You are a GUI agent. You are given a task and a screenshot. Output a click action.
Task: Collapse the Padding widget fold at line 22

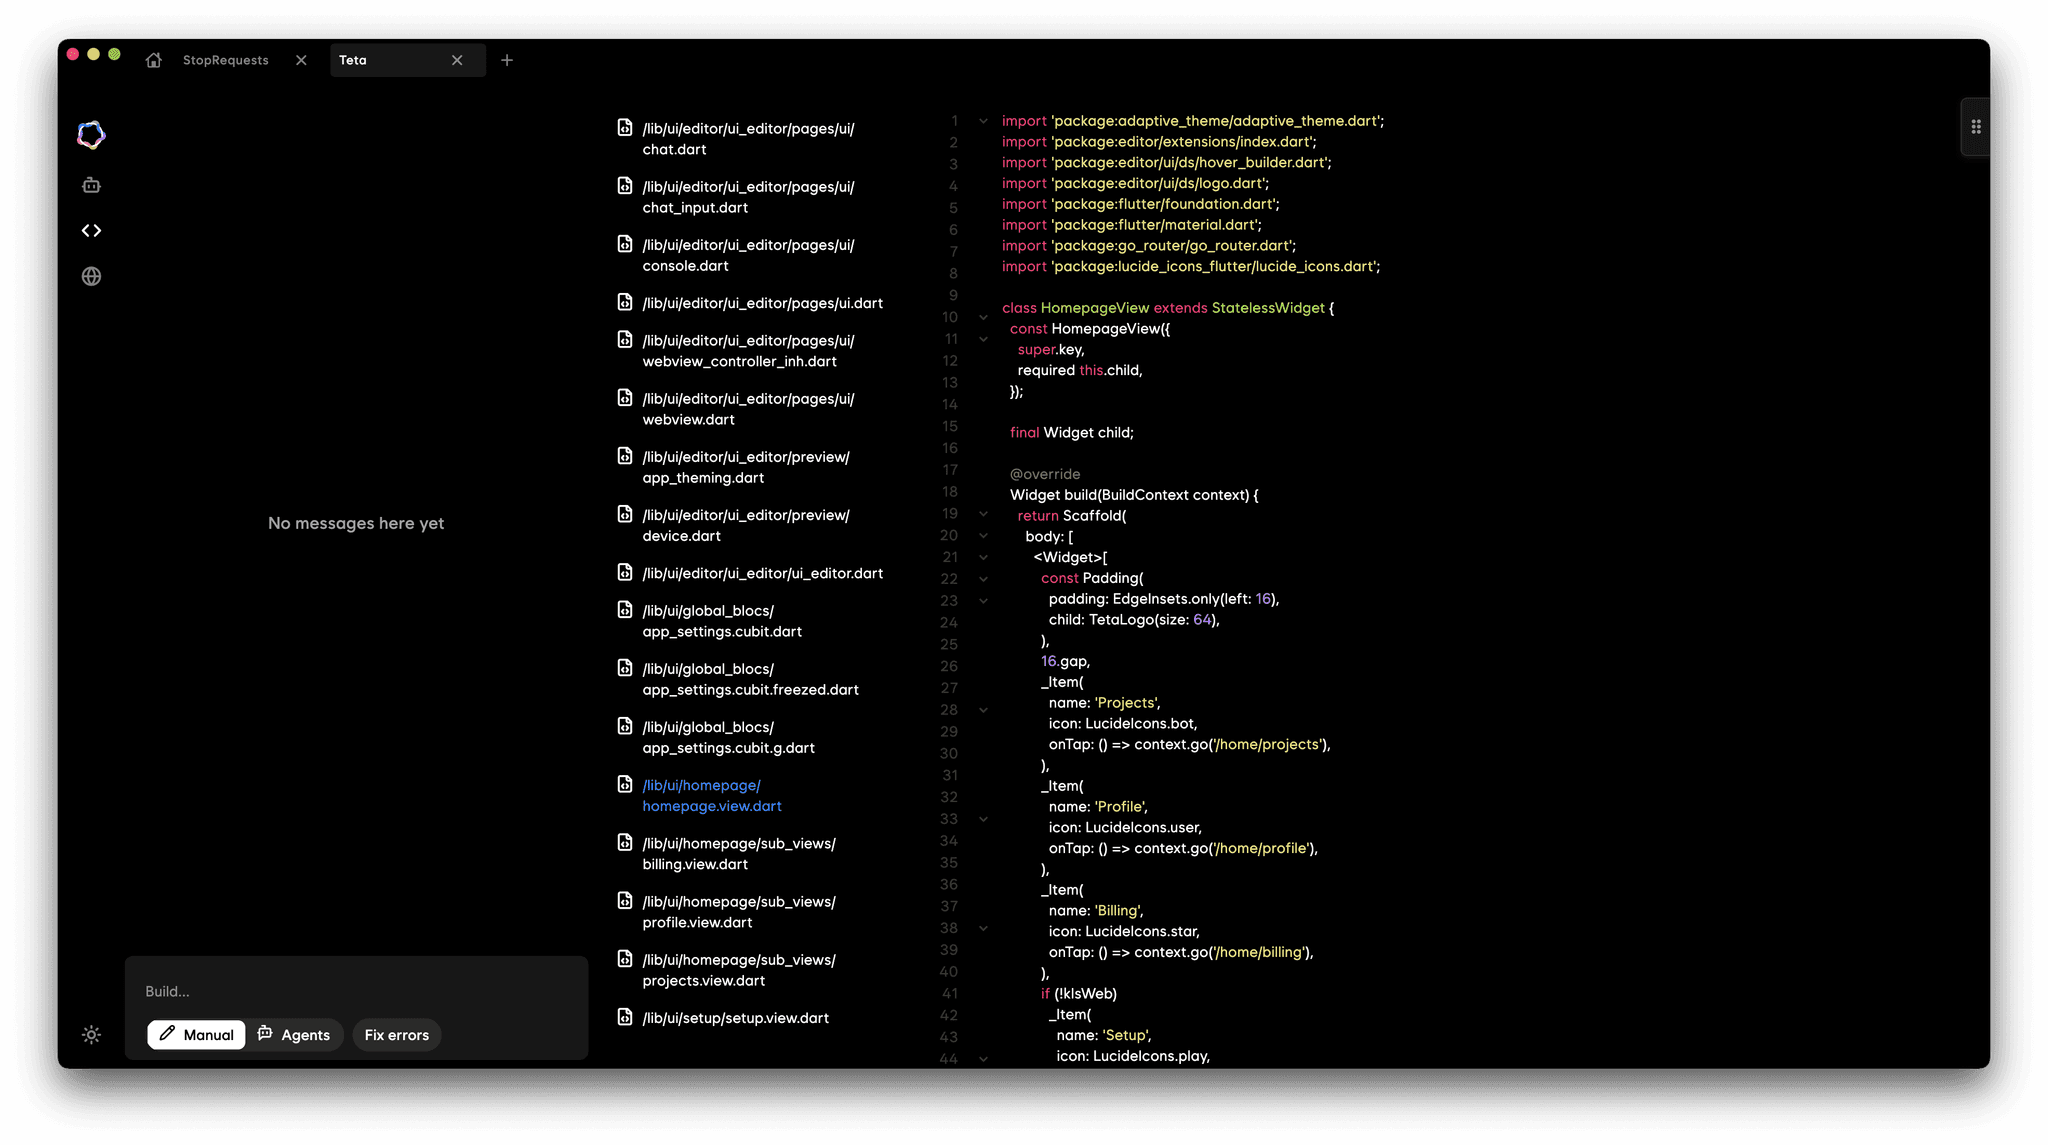click(981, 578)
